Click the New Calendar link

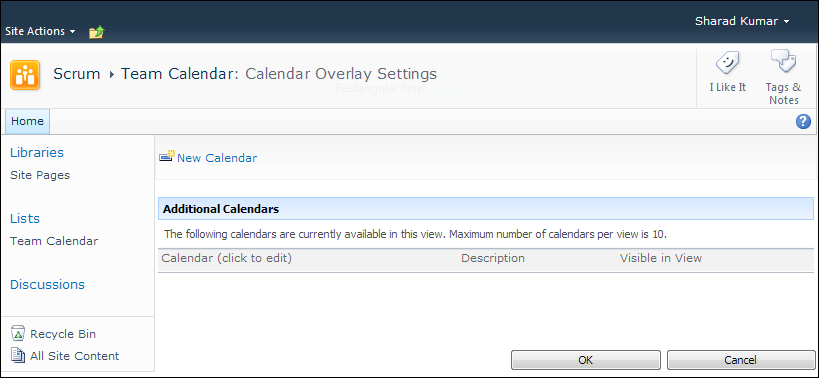click(x=217, y=158)
